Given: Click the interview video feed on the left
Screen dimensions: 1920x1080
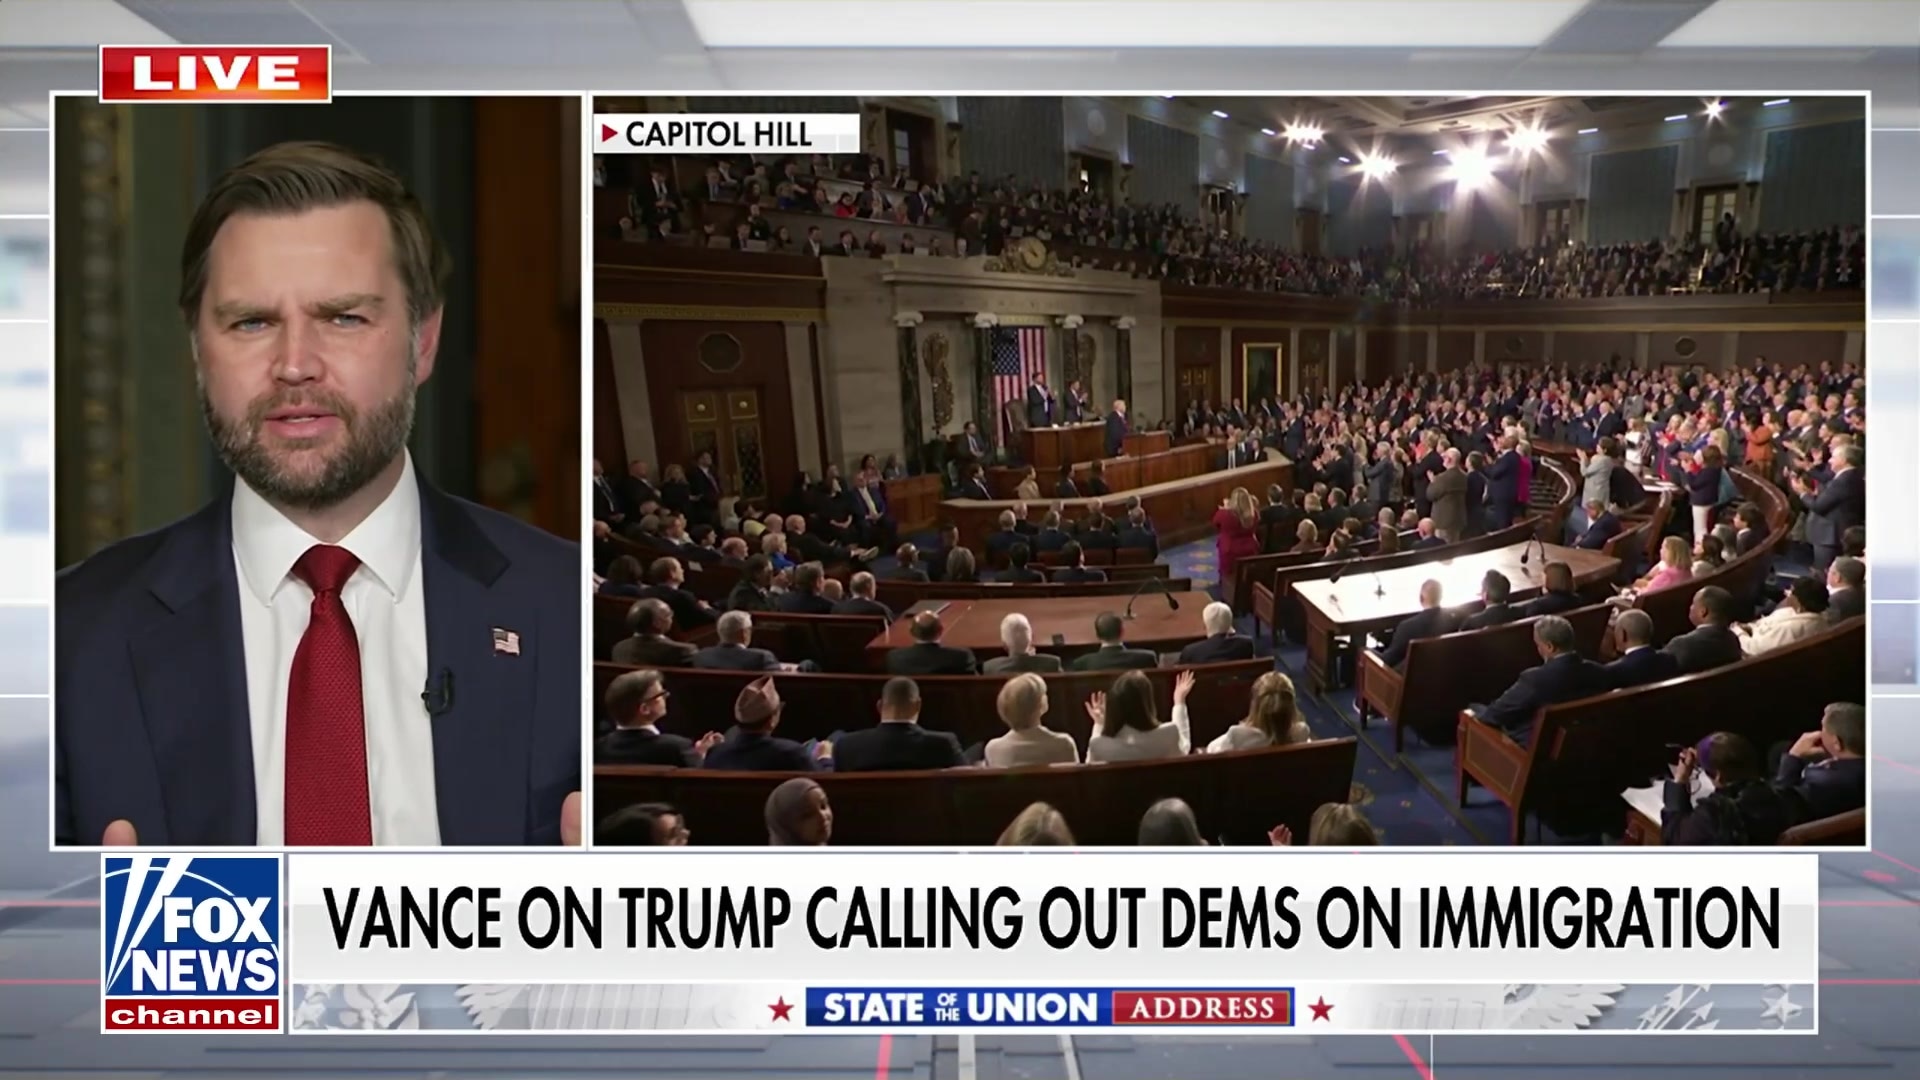Looking at the screenshot, I should [317, 471].
